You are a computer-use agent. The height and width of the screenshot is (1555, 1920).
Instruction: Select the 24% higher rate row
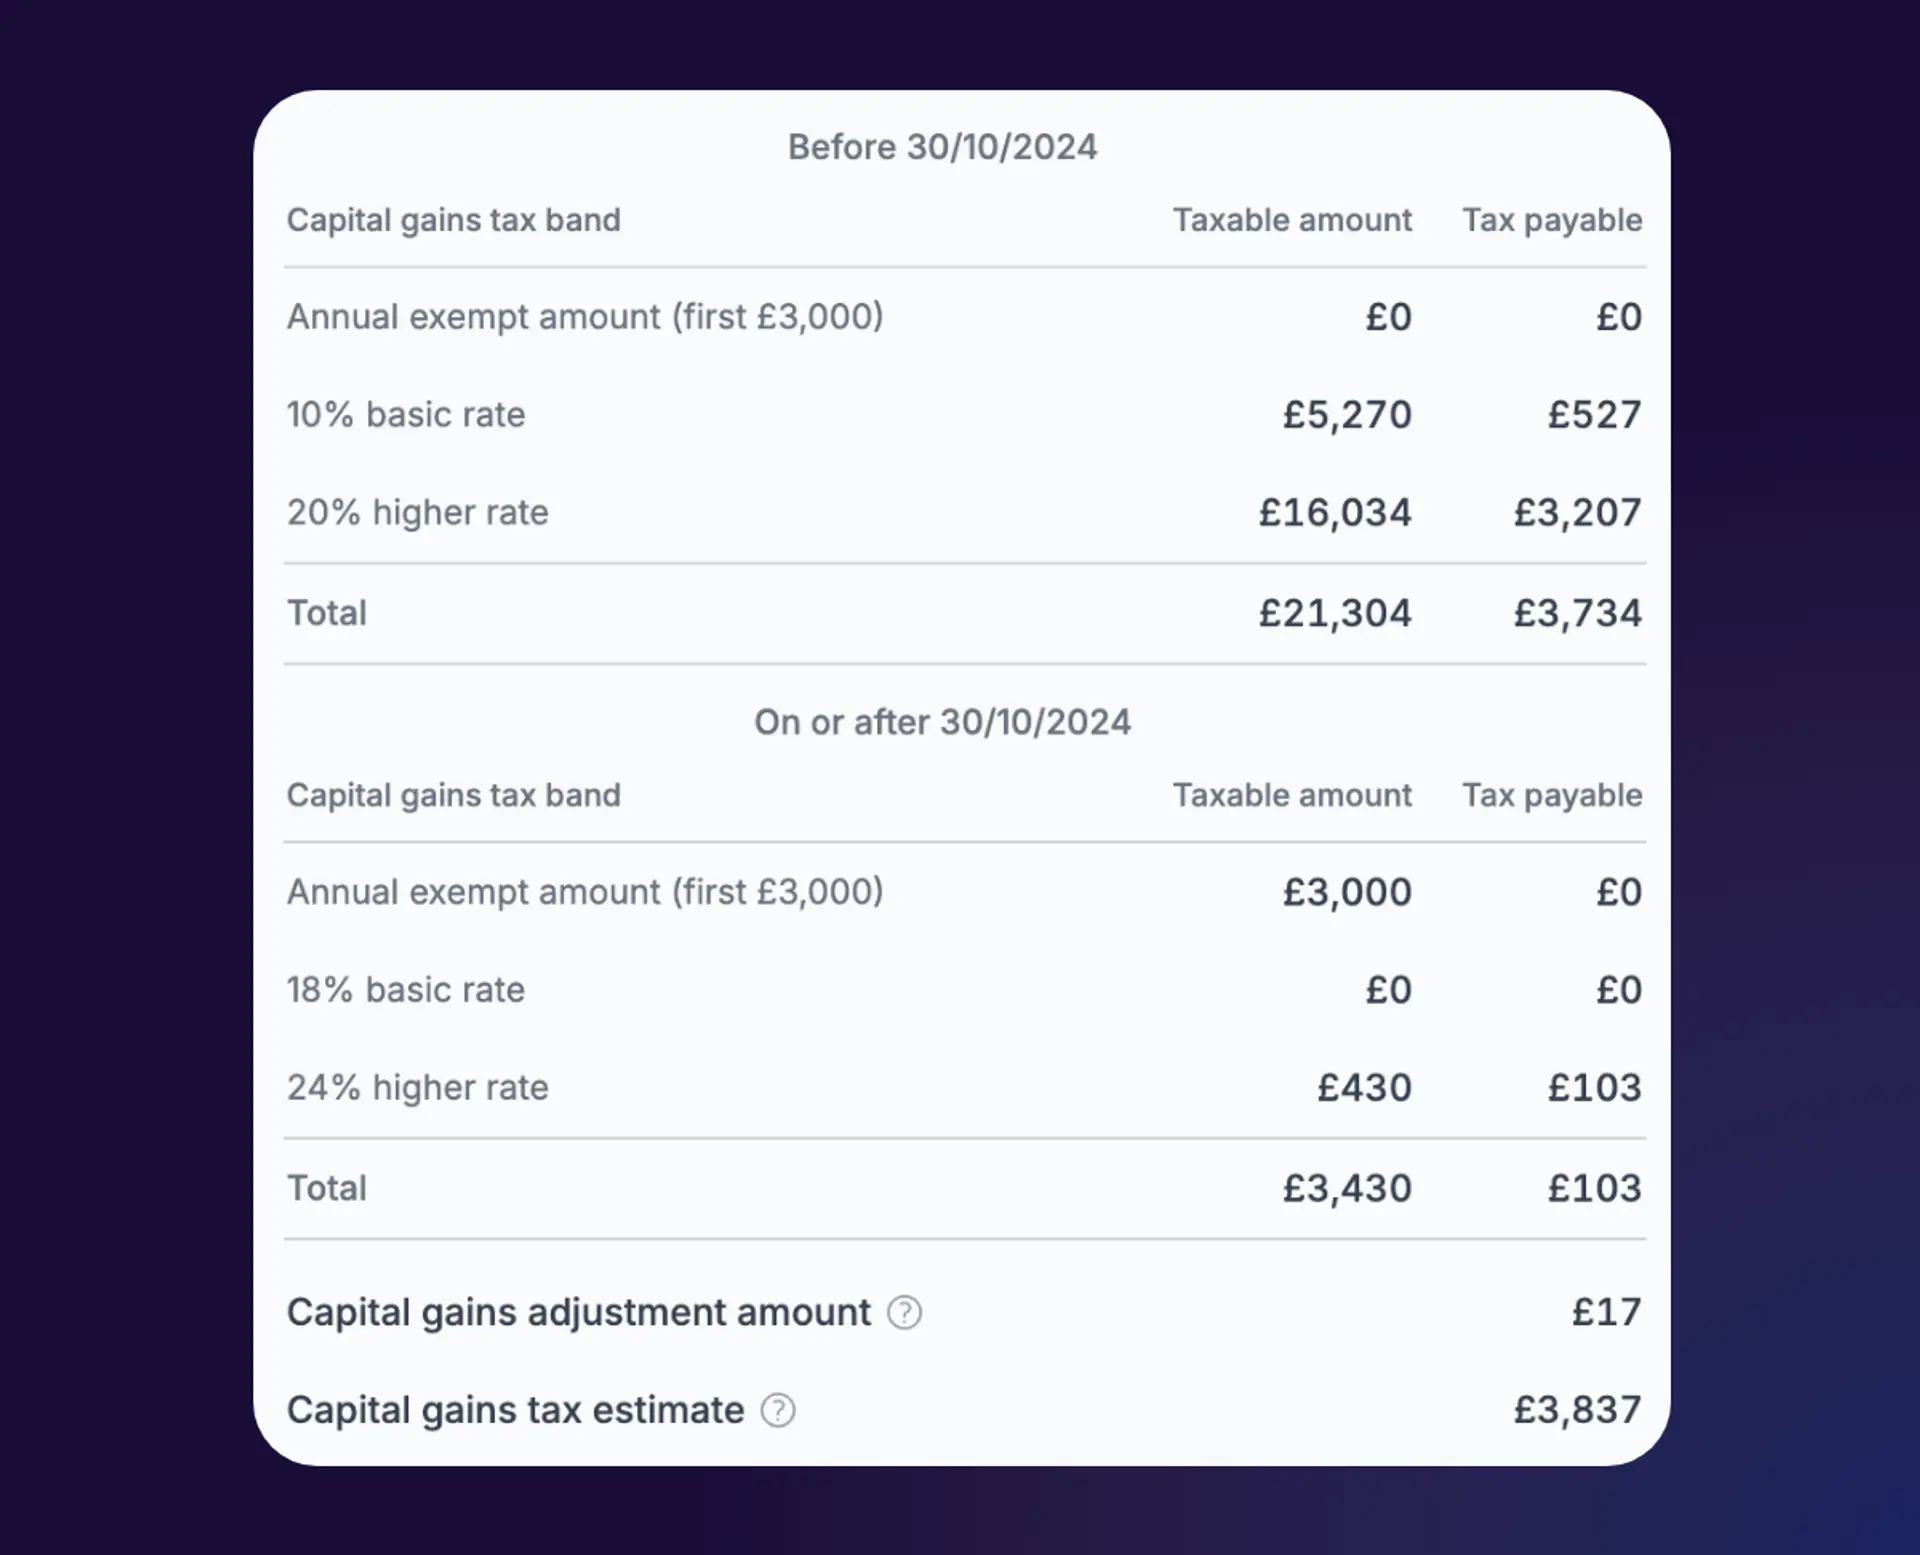417,1087
